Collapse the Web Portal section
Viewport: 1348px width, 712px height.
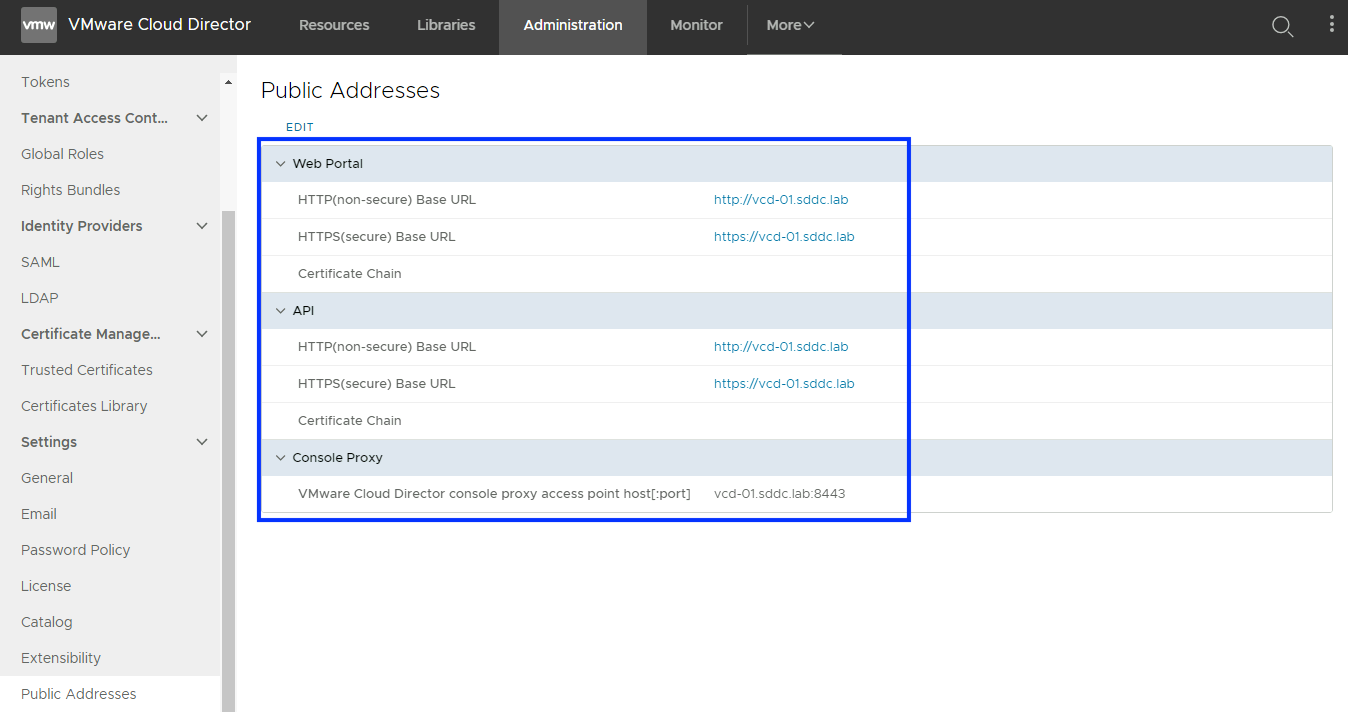pyautogui.click(x=280, y=164)
